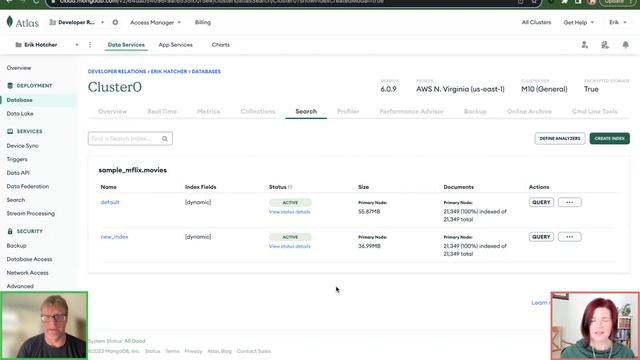
Task: Click Query button for new_index
Action: pos(541,237)
